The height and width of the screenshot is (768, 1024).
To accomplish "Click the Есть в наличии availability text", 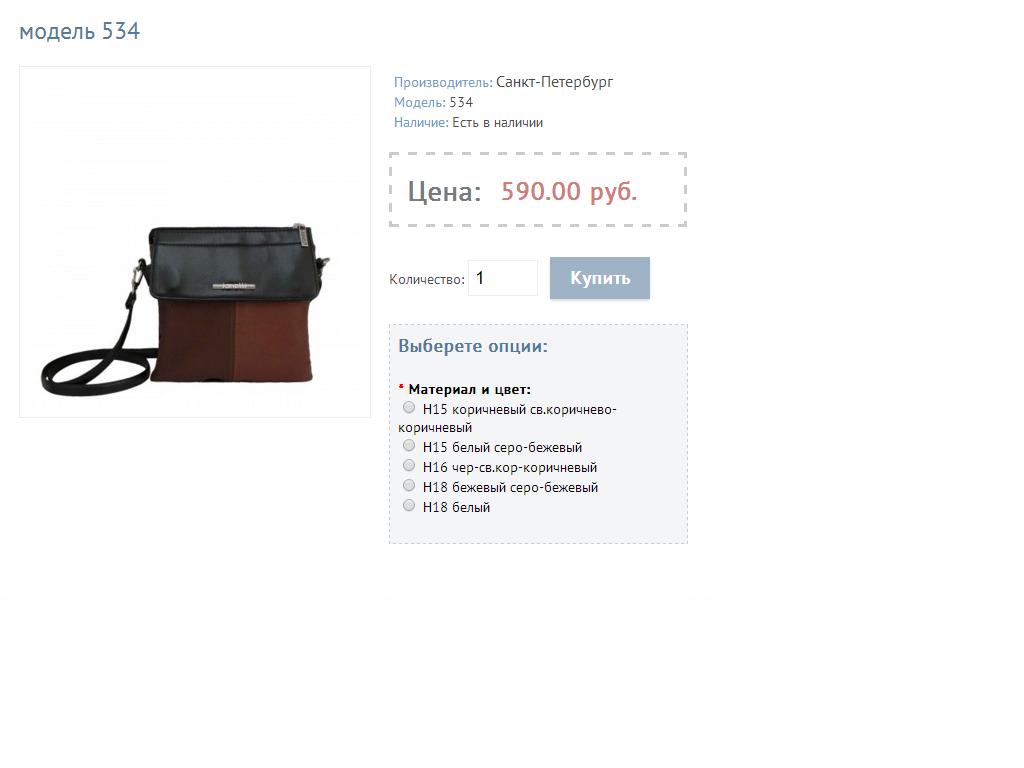I will 498,123.
